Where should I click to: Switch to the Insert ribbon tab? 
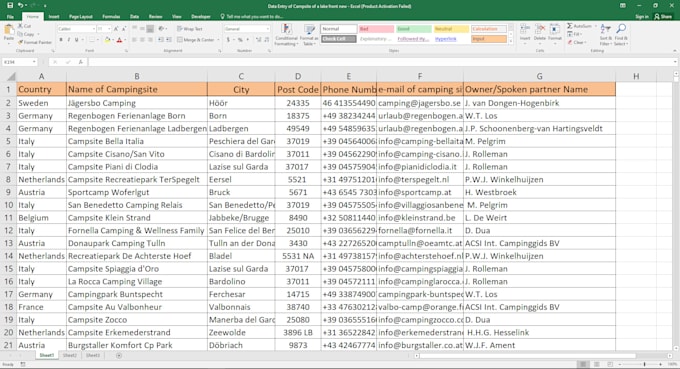pos(54,16)
